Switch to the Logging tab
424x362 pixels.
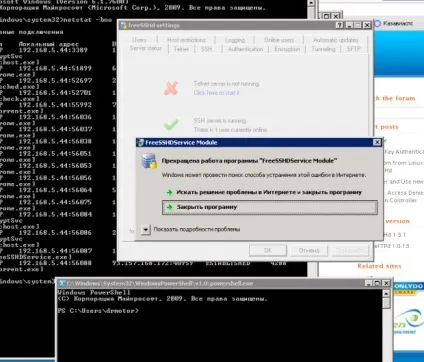pyautogui.click(x=235, y=40)
